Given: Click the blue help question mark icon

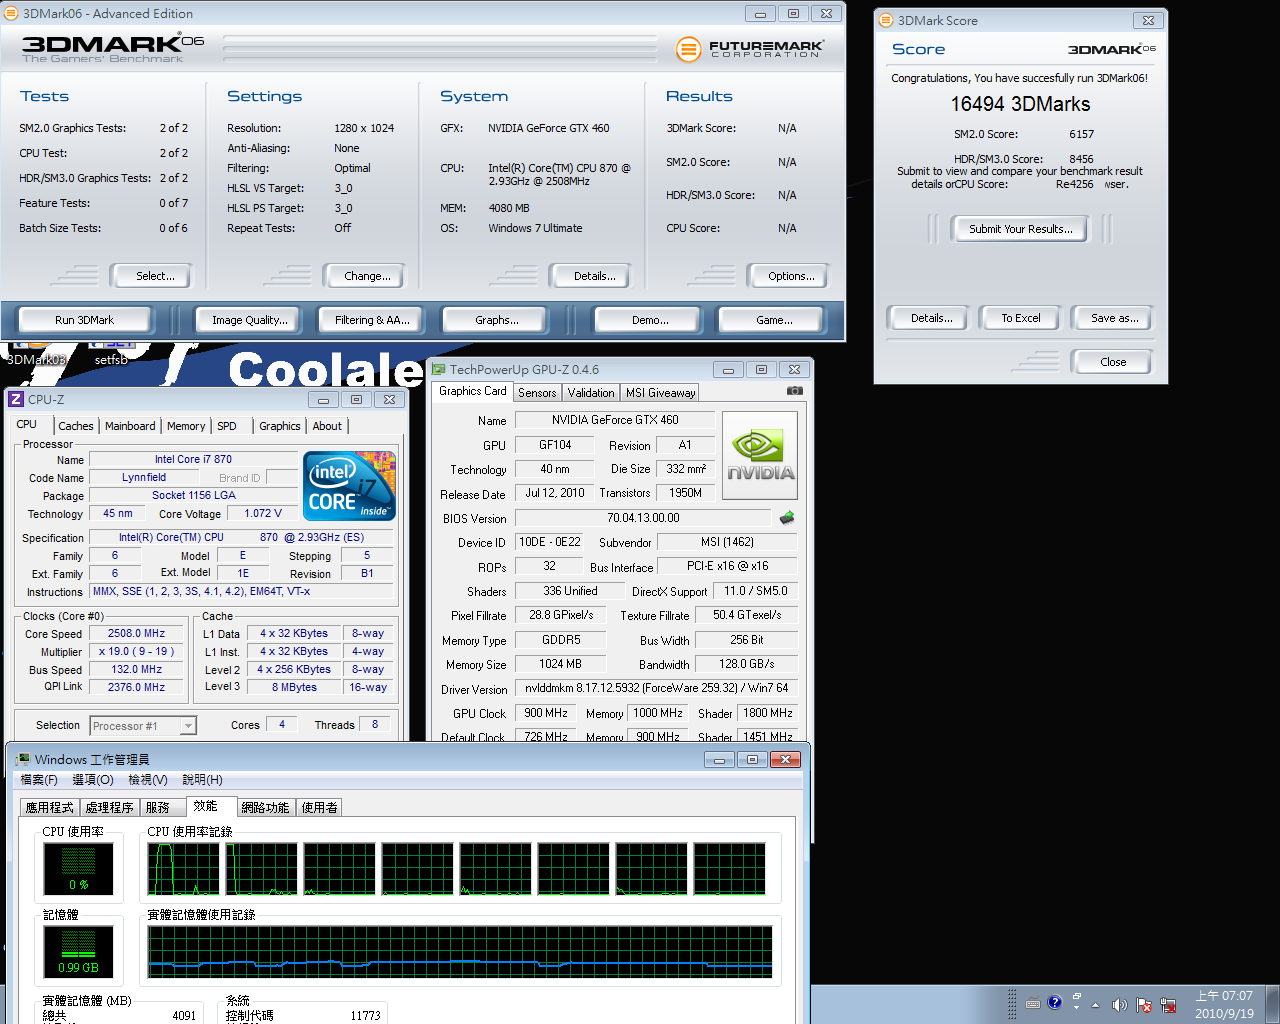Looking at the screenshot, I should pyautogui.click(x=1054, y=1002).
